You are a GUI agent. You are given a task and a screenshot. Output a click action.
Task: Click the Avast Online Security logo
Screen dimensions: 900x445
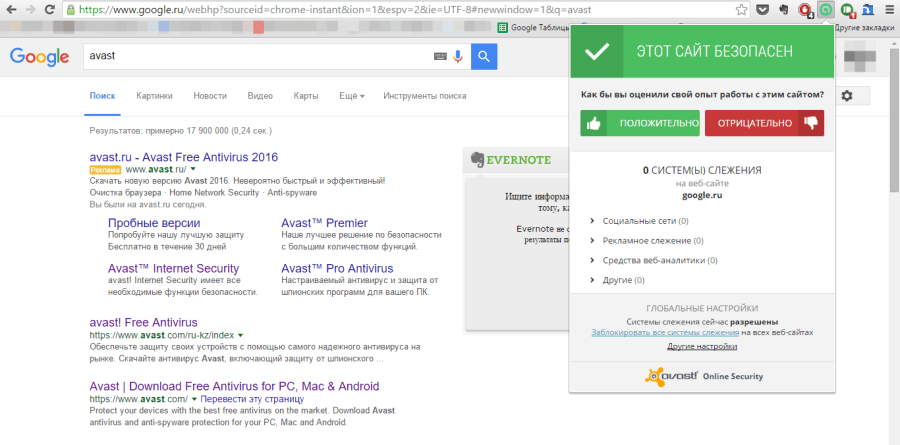pyautogui.click(x=703, y=376)
